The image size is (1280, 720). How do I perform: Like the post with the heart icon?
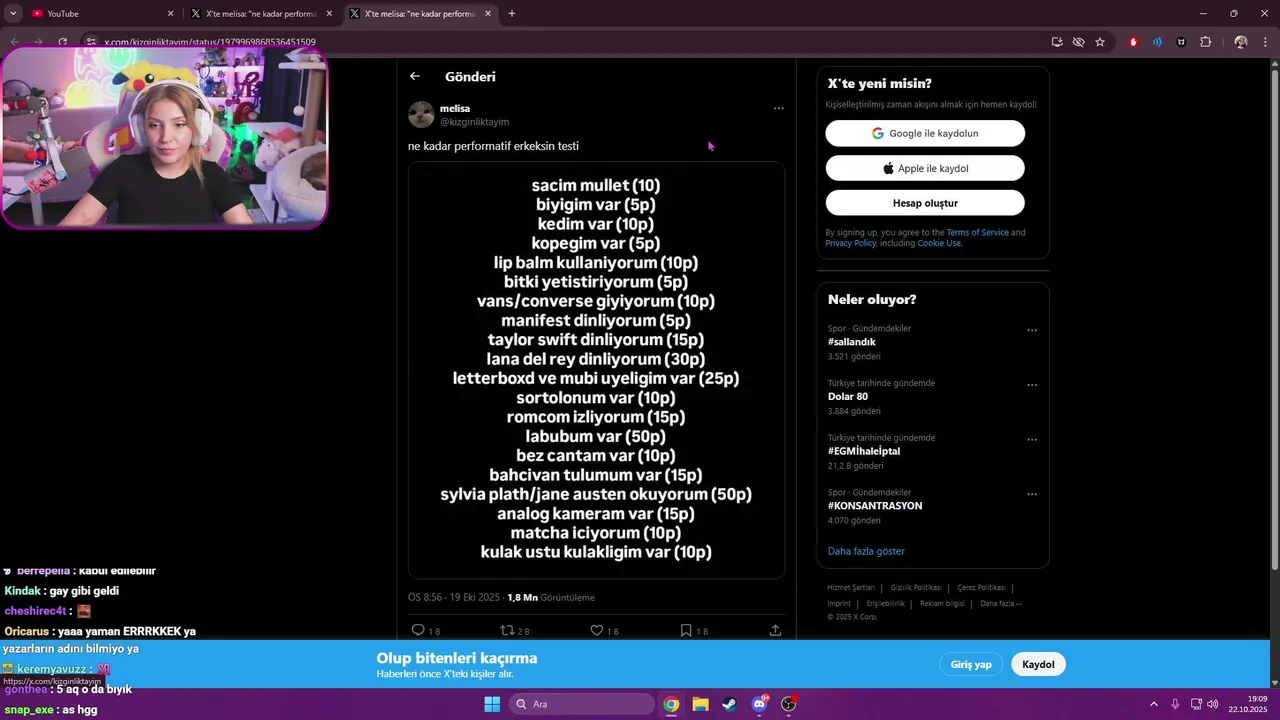click(x=597, y=630)
